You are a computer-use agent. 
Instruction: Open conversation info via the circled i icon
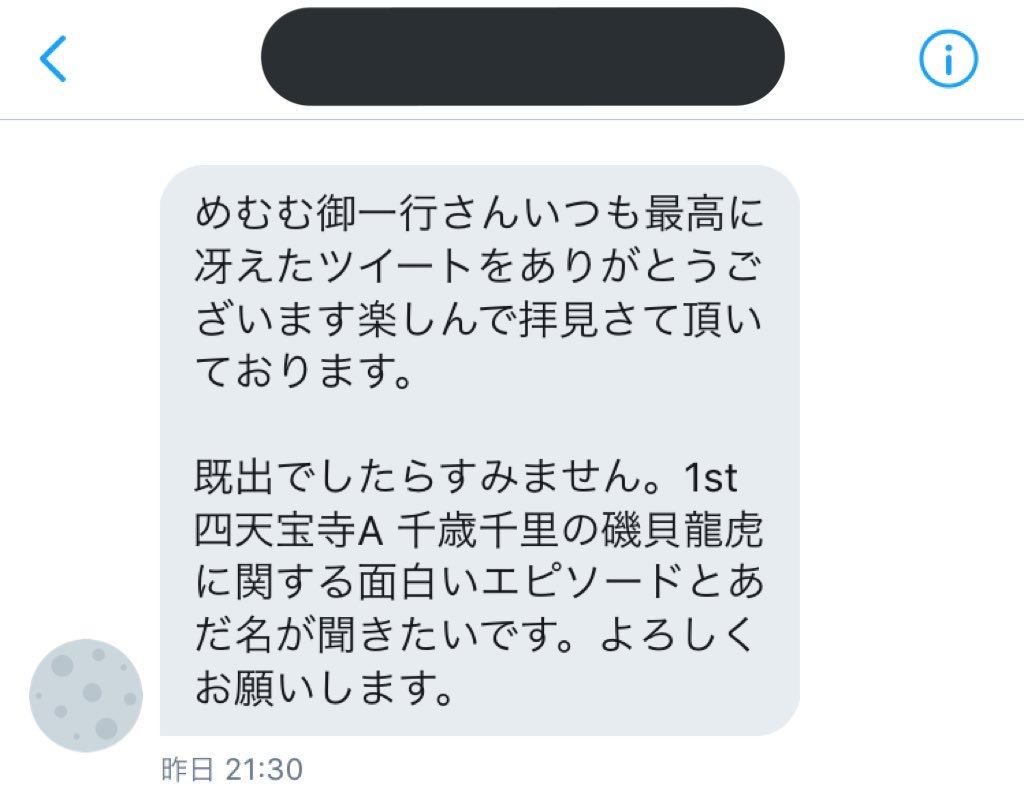(948, 59)
